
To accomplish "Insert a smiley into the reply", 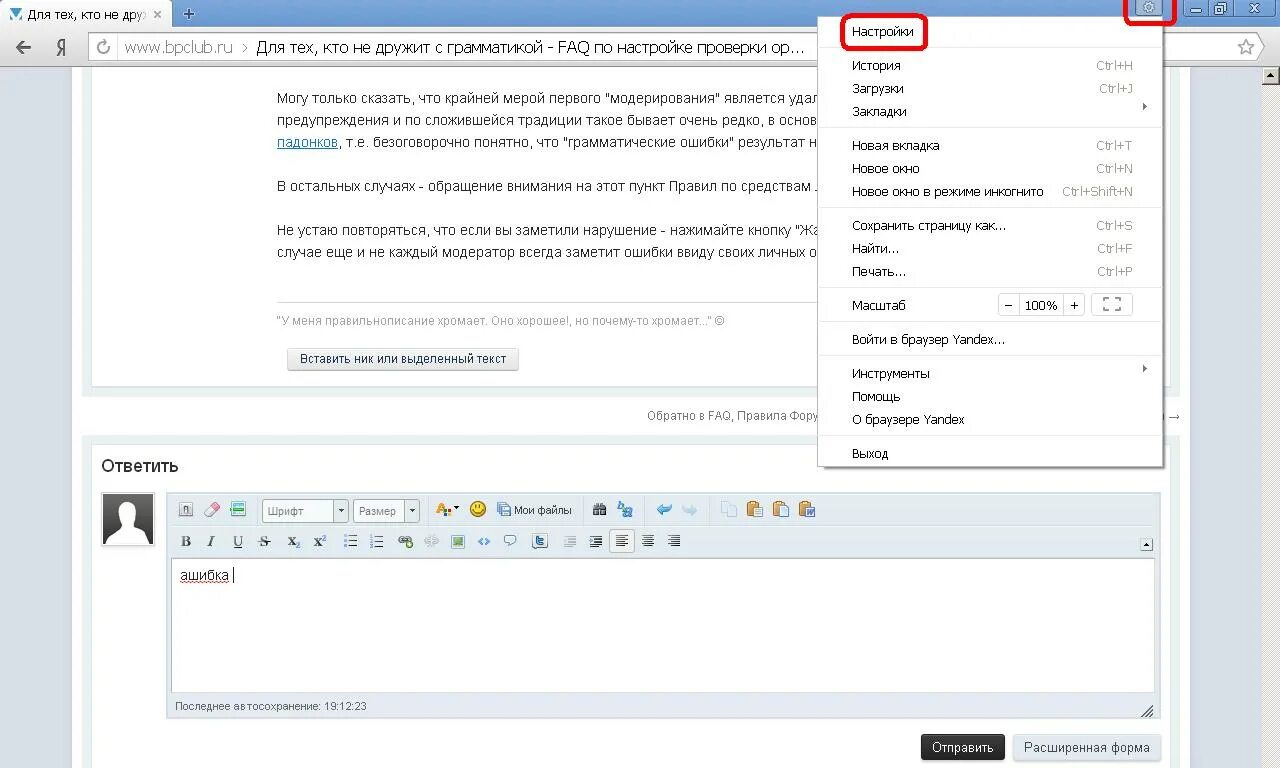I will click(478, 509).
